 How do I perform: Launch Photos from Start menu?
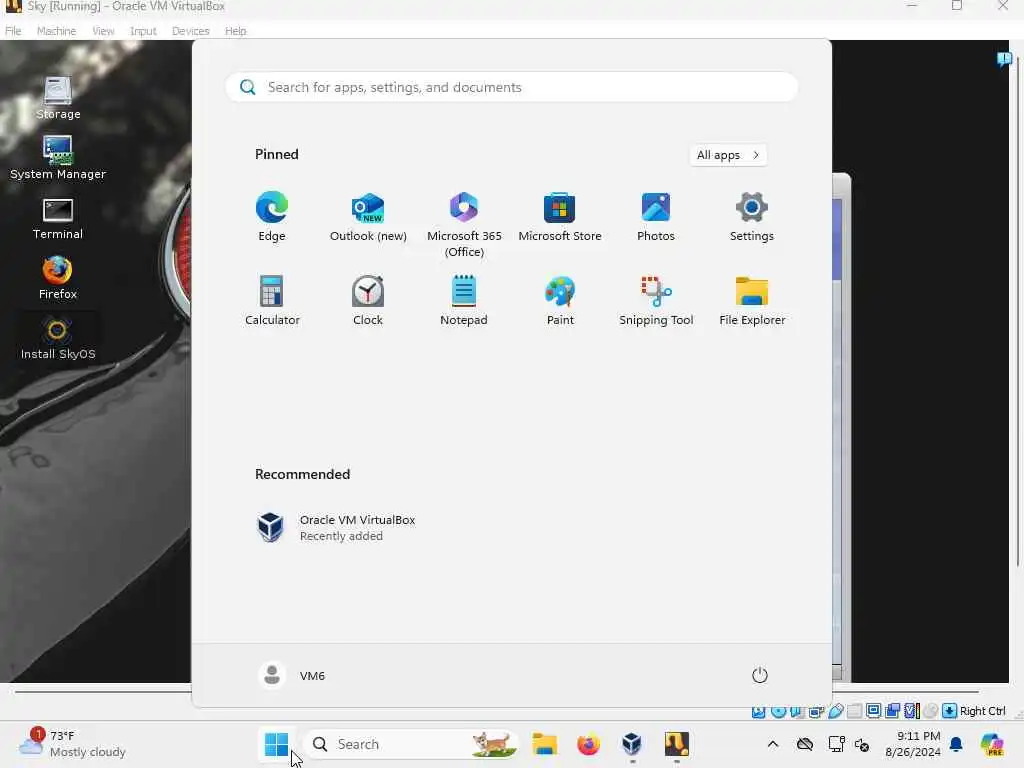pyautogui.click(x=656, y=217)
